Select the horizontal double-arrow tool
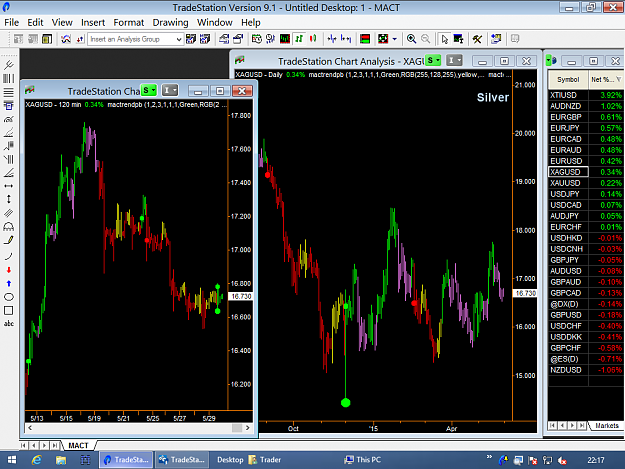Screen dimensions: 625x469 pos(8,186)
